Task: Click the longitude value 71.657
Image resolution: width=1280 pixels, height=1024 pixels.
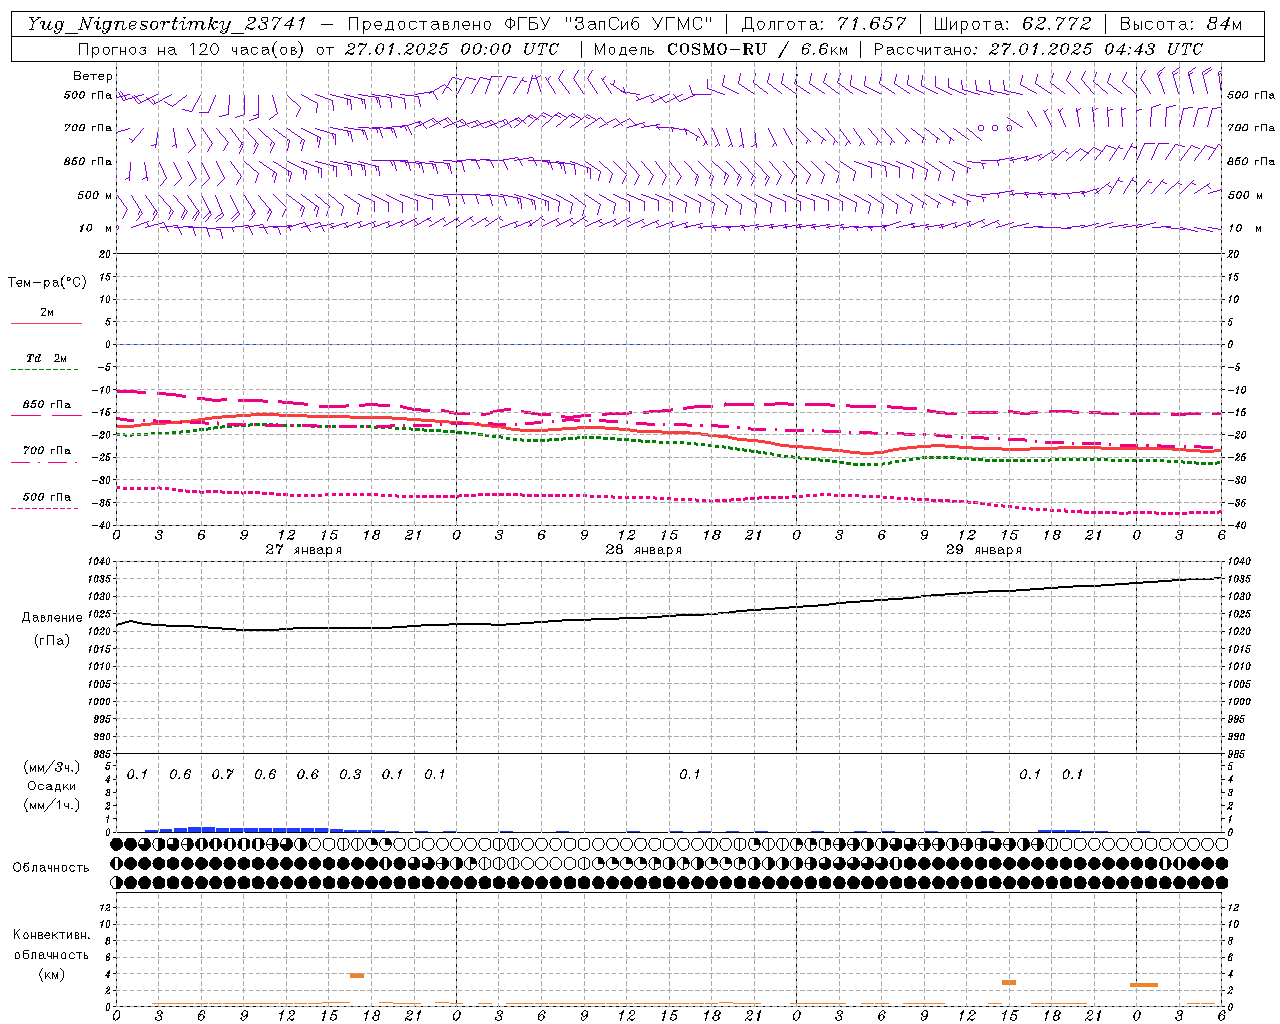Action: coord(871,24)
